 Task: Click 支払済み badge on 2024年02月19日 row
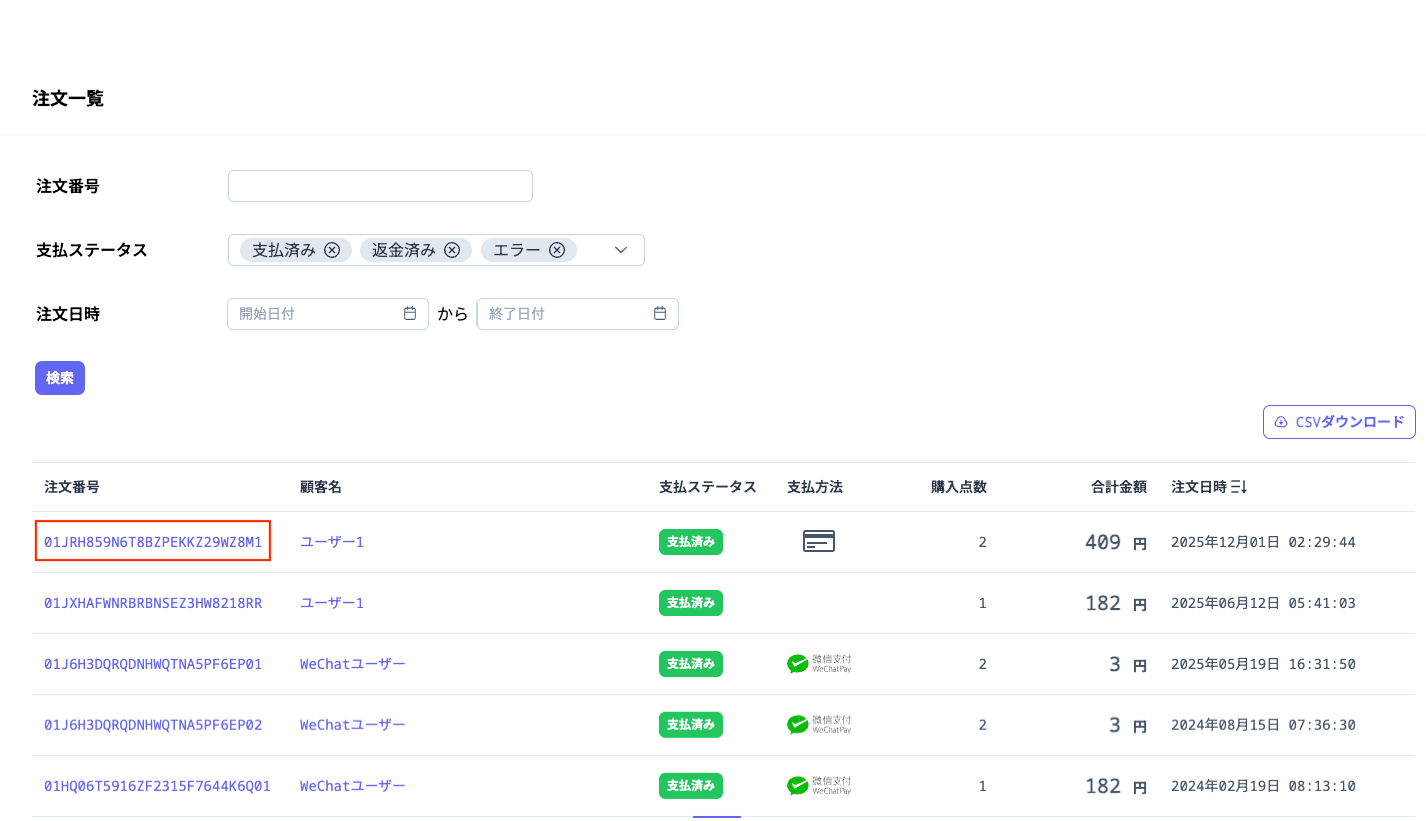pos(691,786)
